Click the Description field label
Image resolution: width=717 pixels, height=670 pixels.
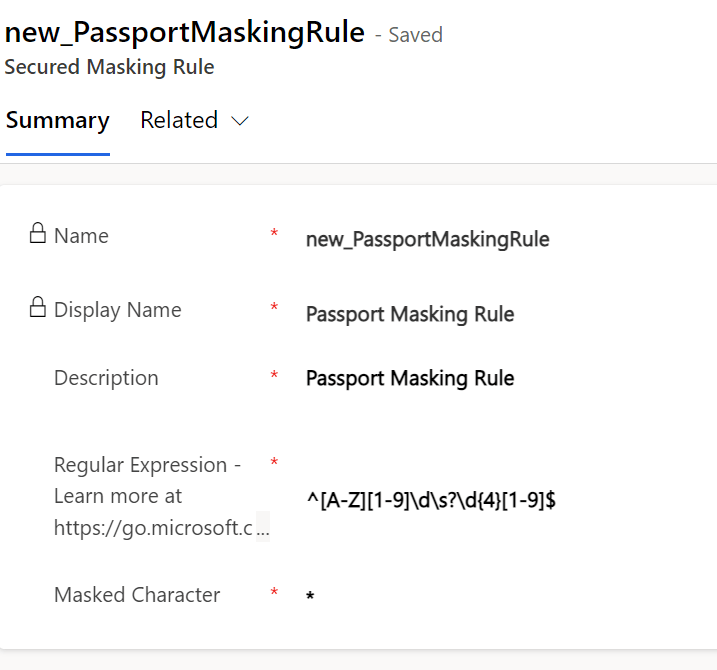(x=106, y=377)
